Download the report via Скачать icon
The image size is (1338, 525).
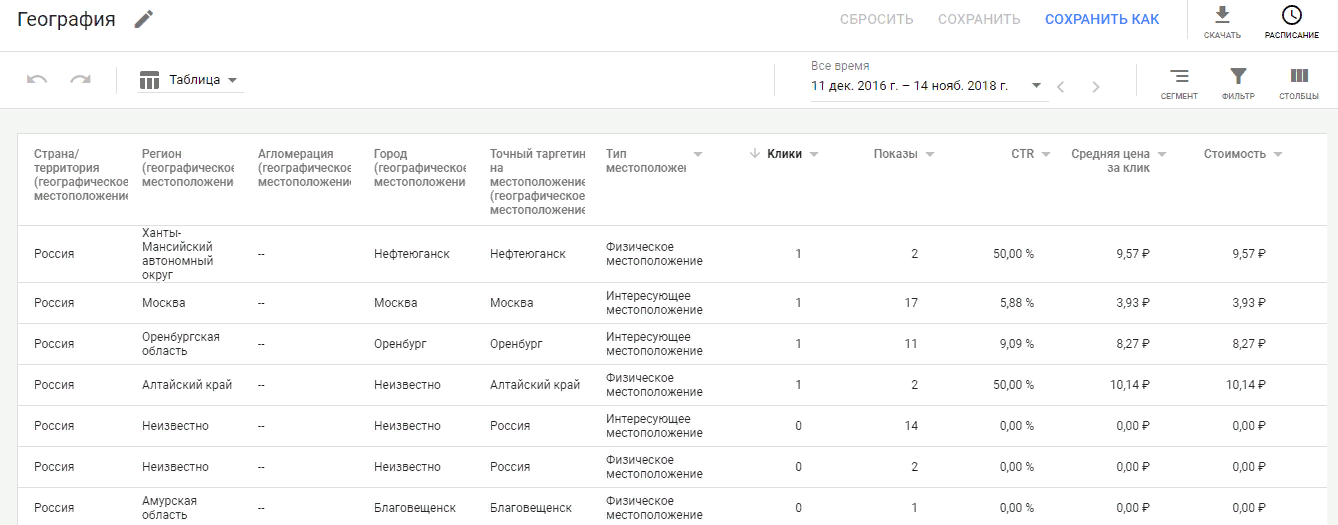(1222, 15)
